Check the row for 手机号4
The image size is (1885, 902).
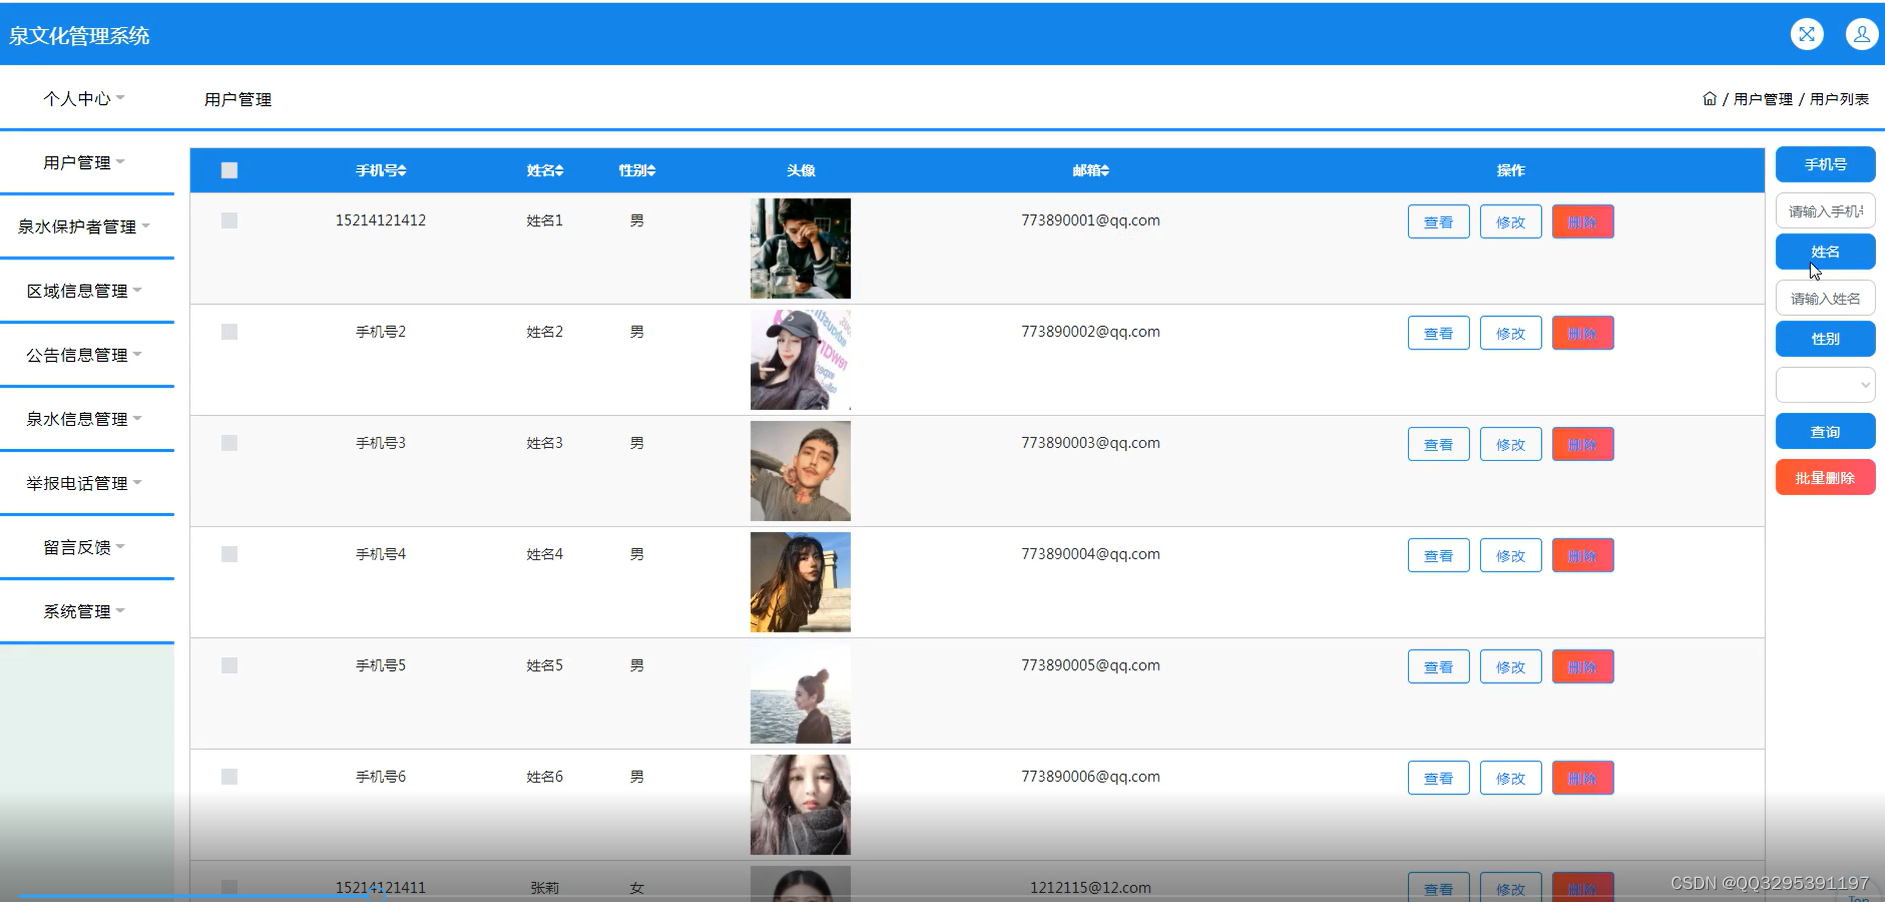(x=229, y=554)
